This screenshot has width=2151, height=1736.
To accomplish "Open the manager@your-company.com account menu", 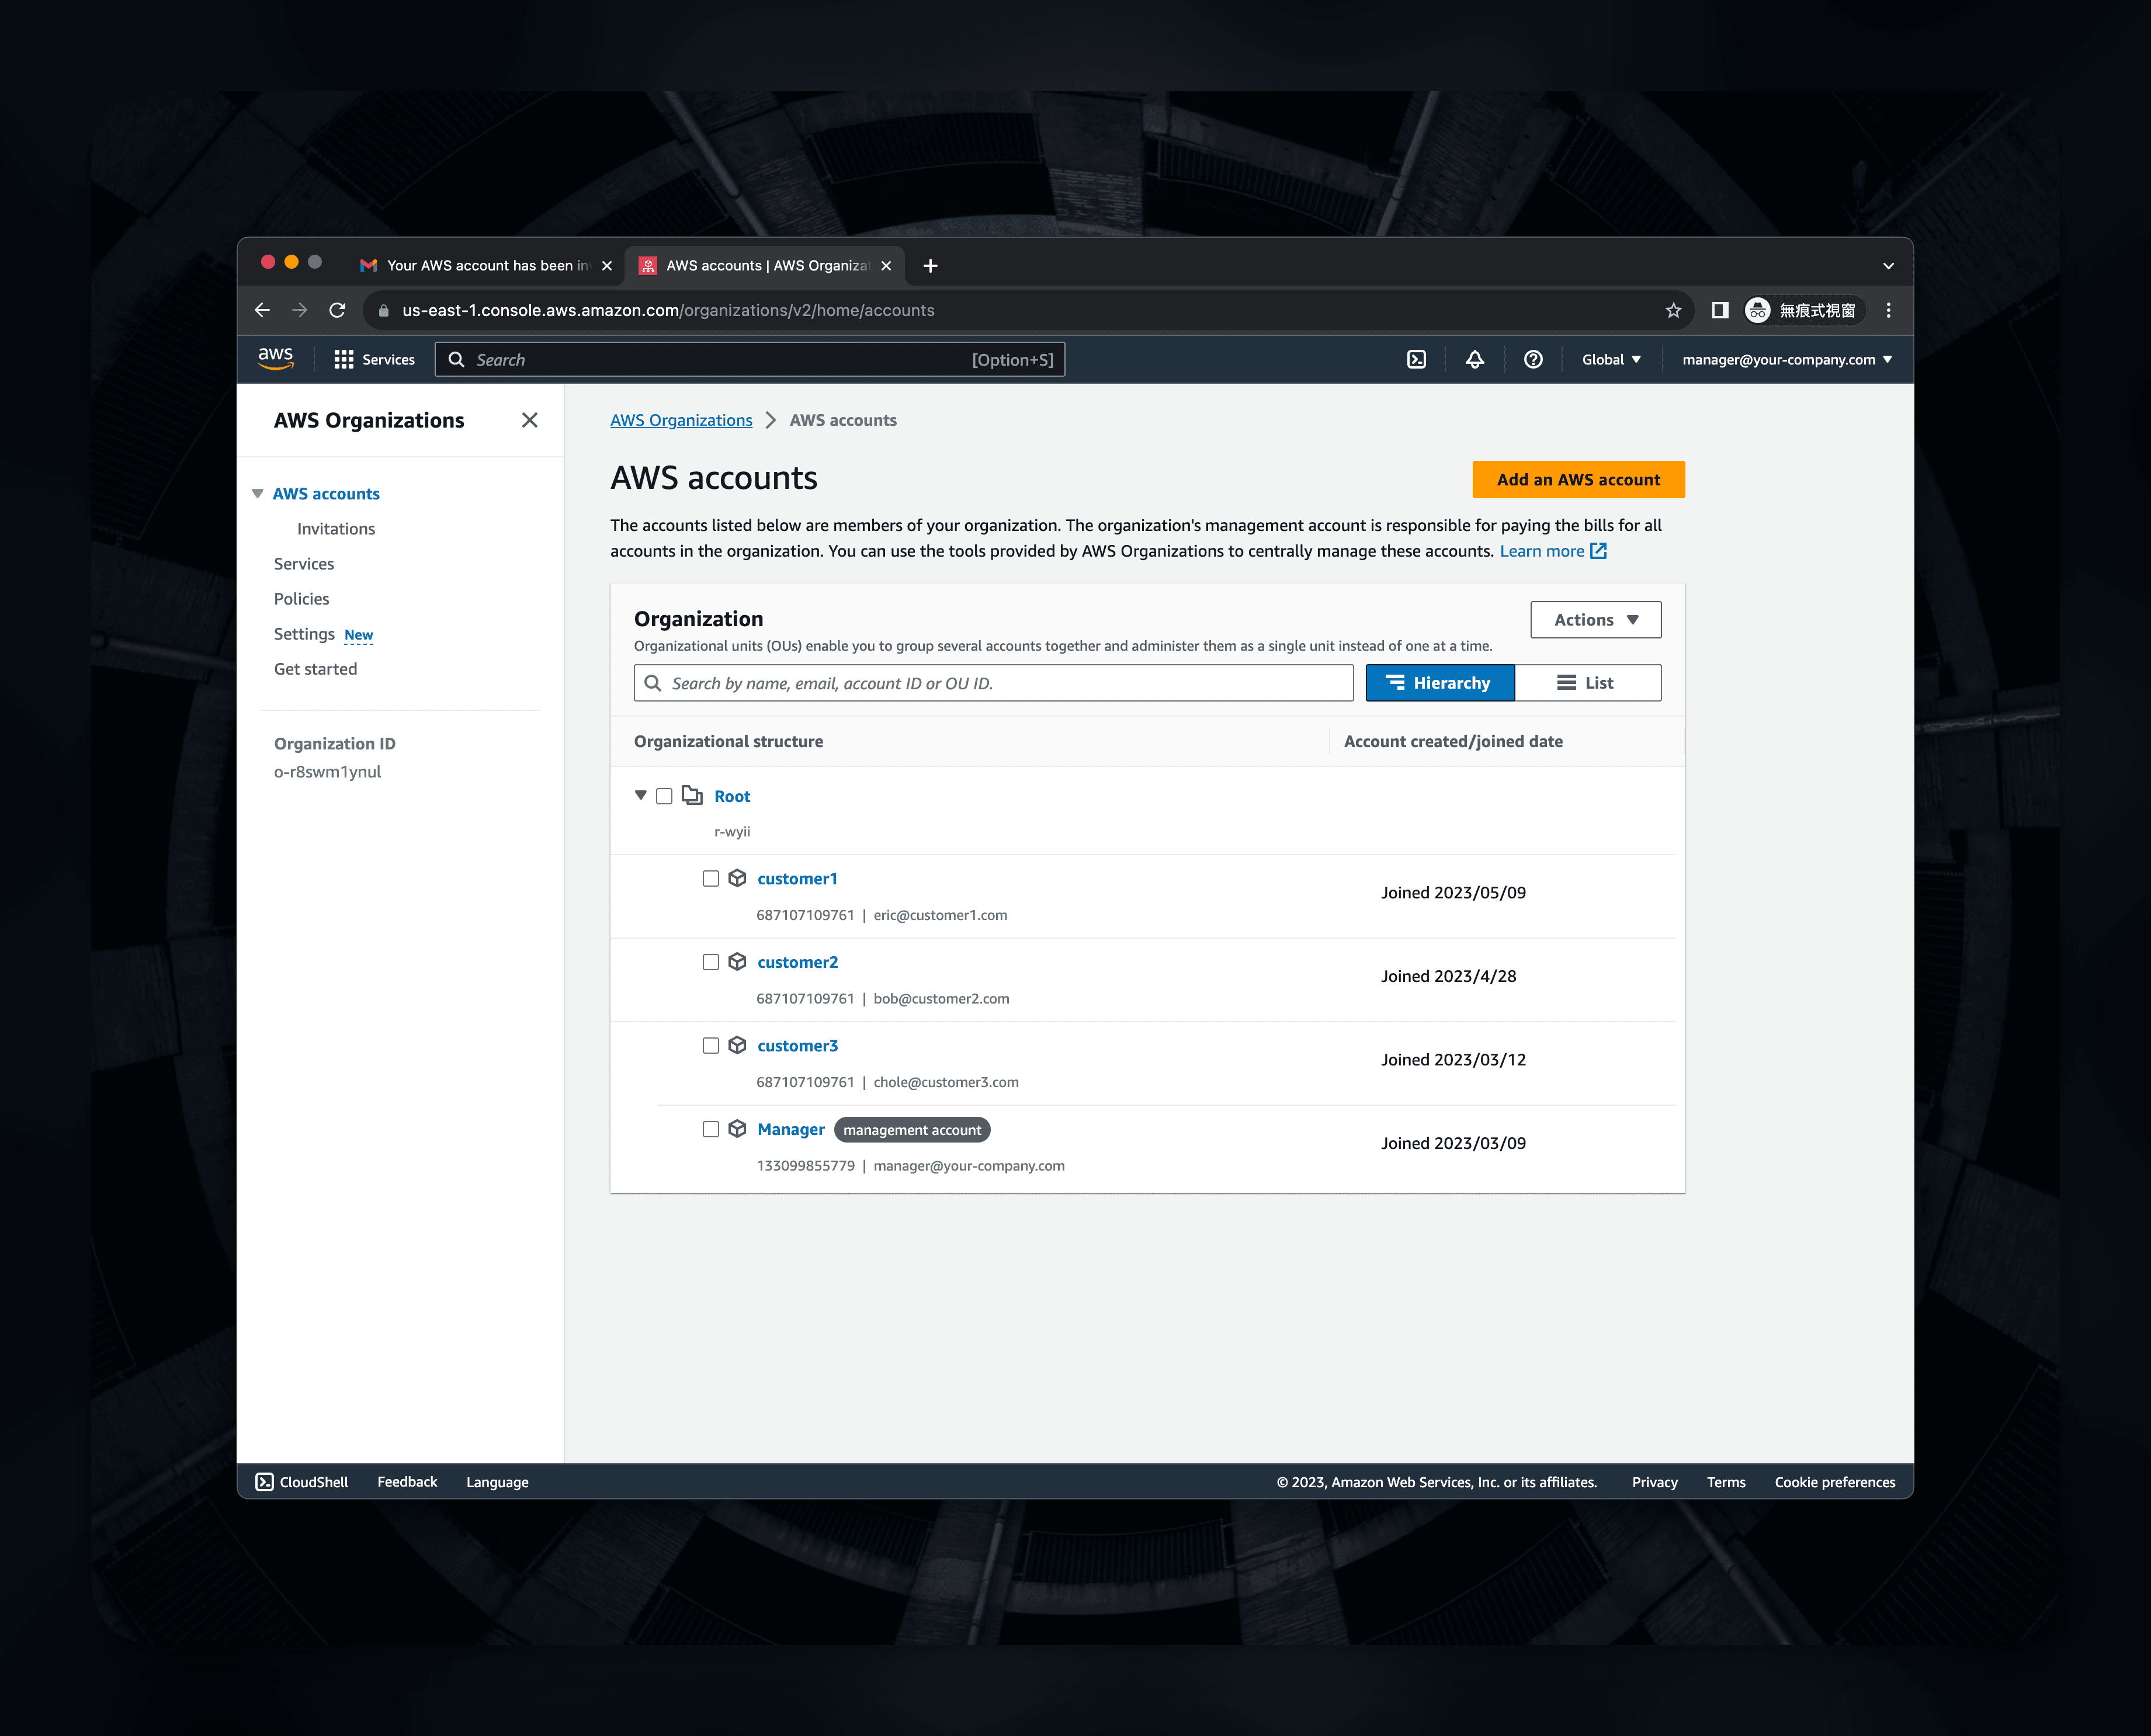I will pyautogui.click(x=1787, y=360).
